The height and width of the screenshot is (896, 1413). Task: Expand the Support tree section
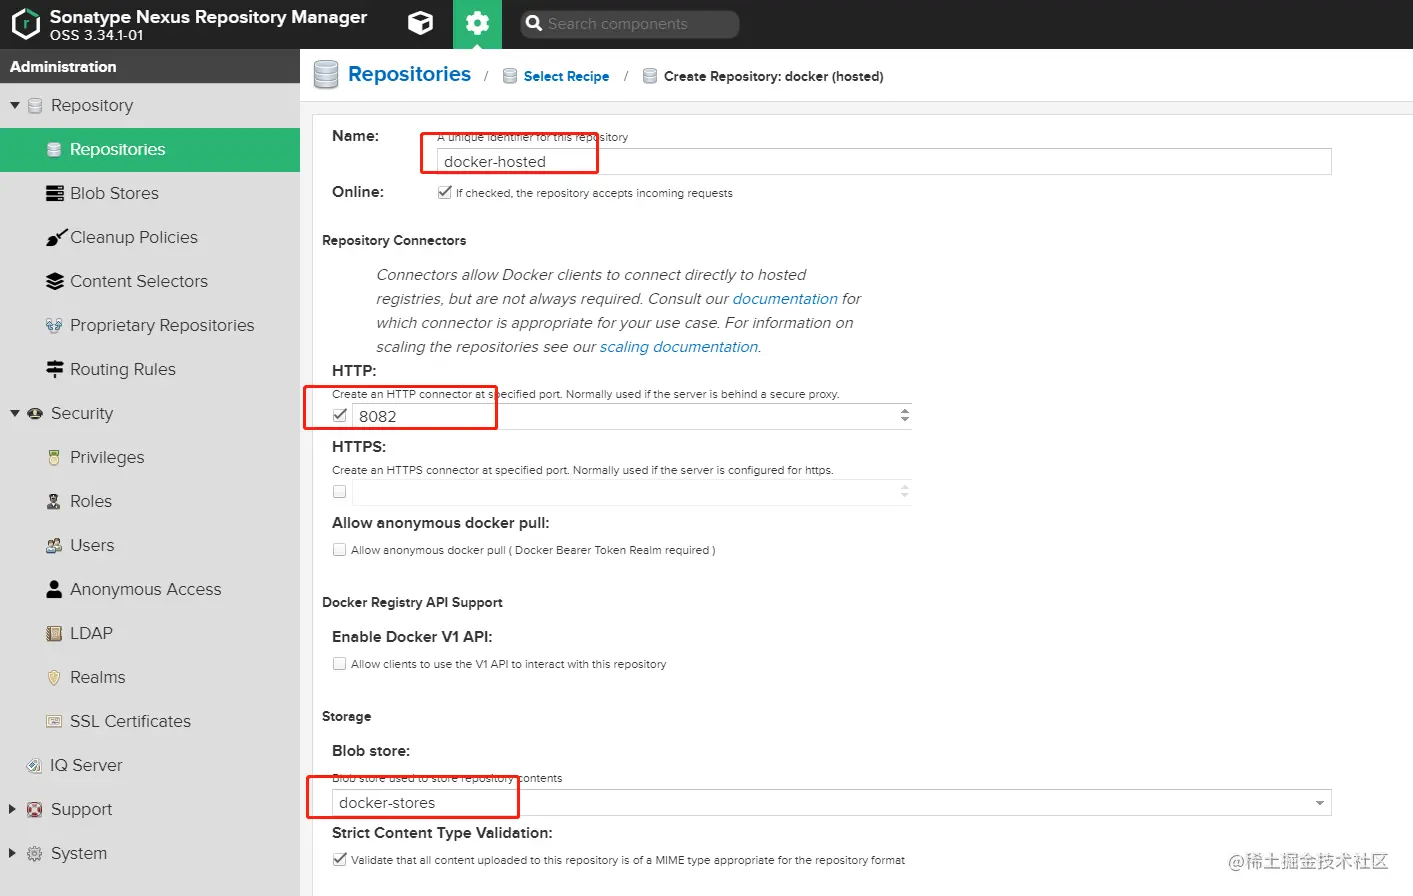click(13, 809)
